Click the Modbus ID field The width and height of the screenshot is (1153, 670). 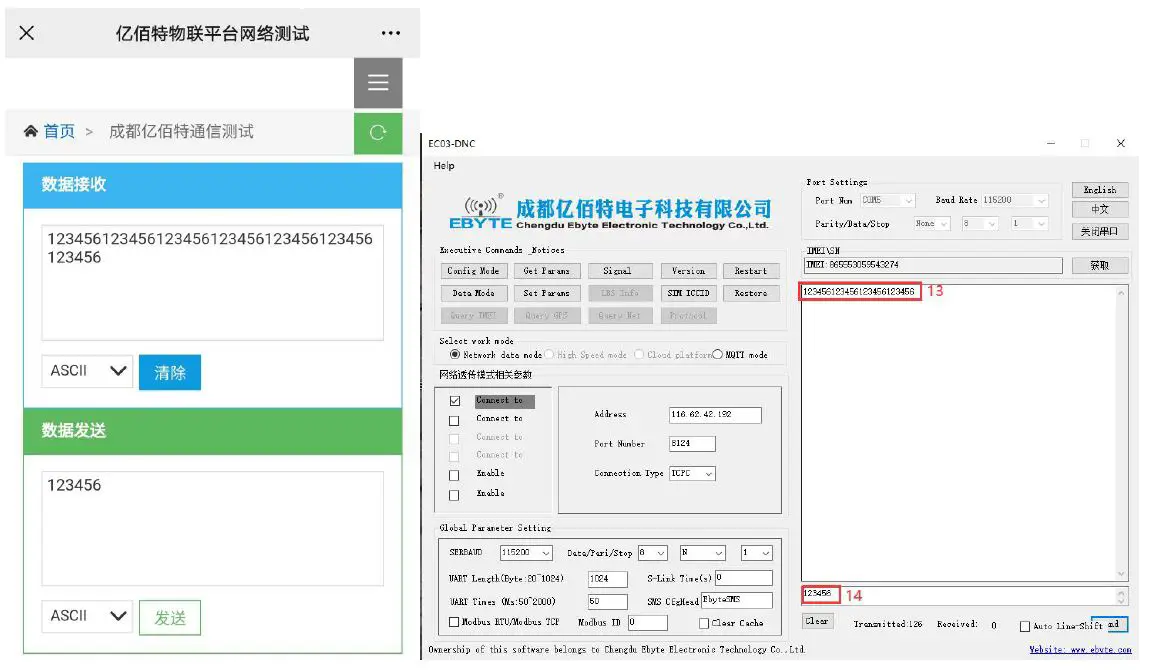(647, 623)
